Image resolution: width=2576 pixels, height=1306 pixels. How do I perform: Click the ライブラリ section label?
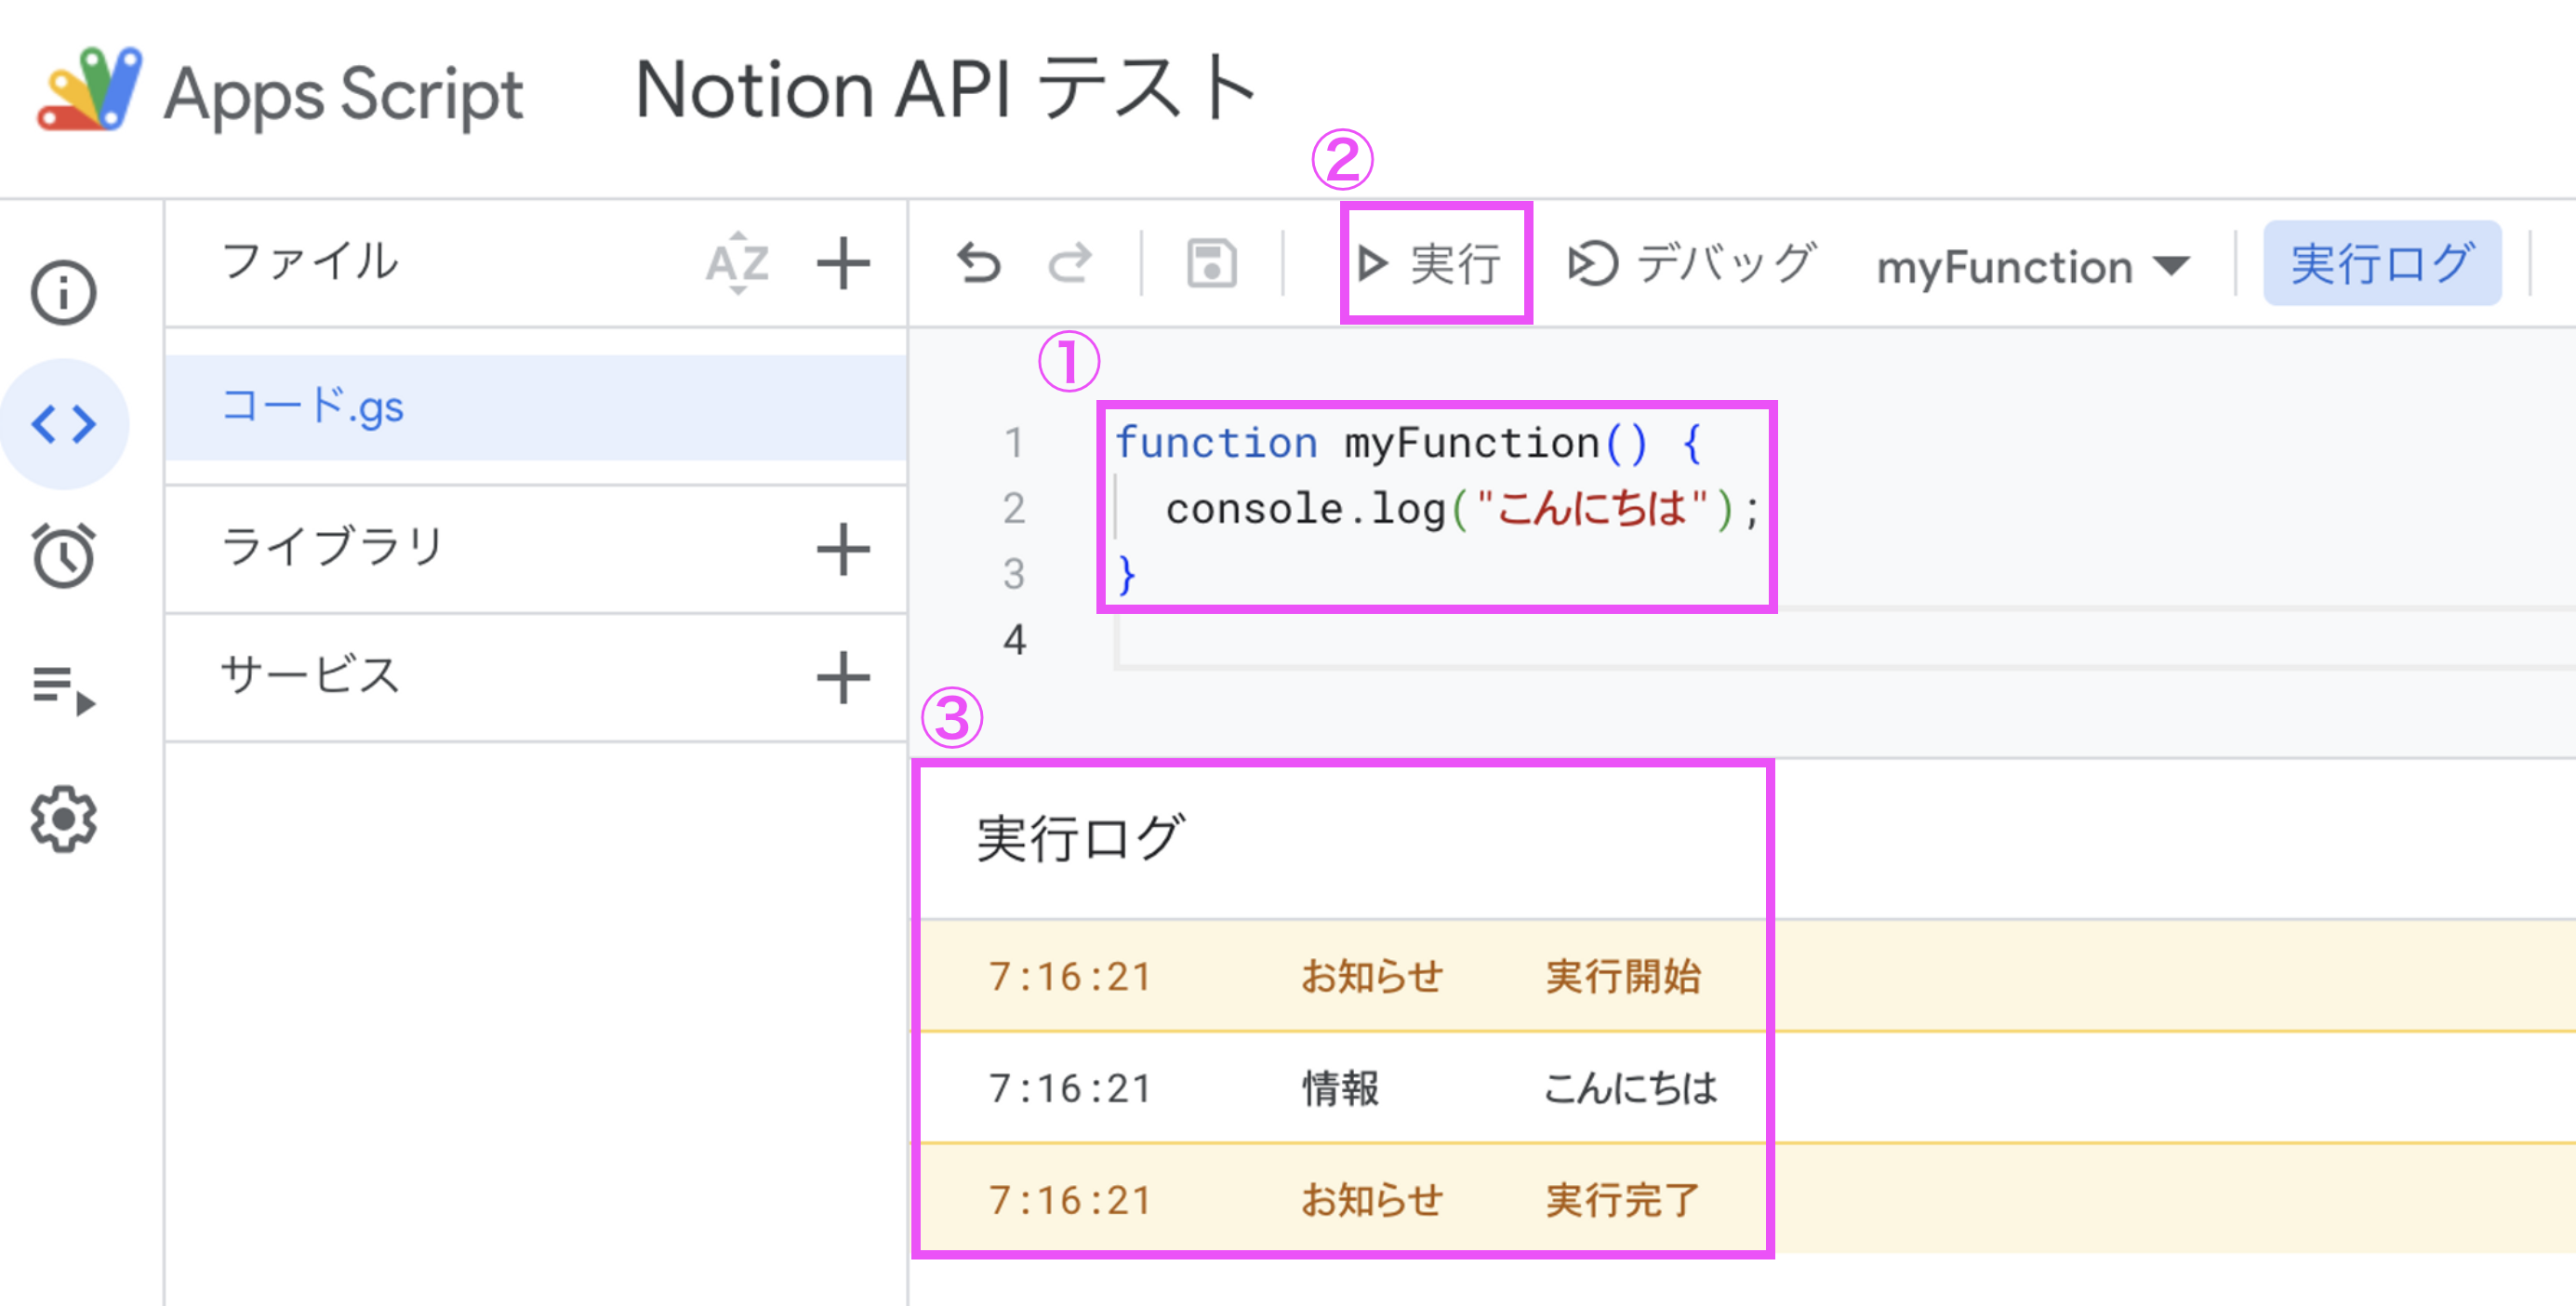[x=332, y=547]
